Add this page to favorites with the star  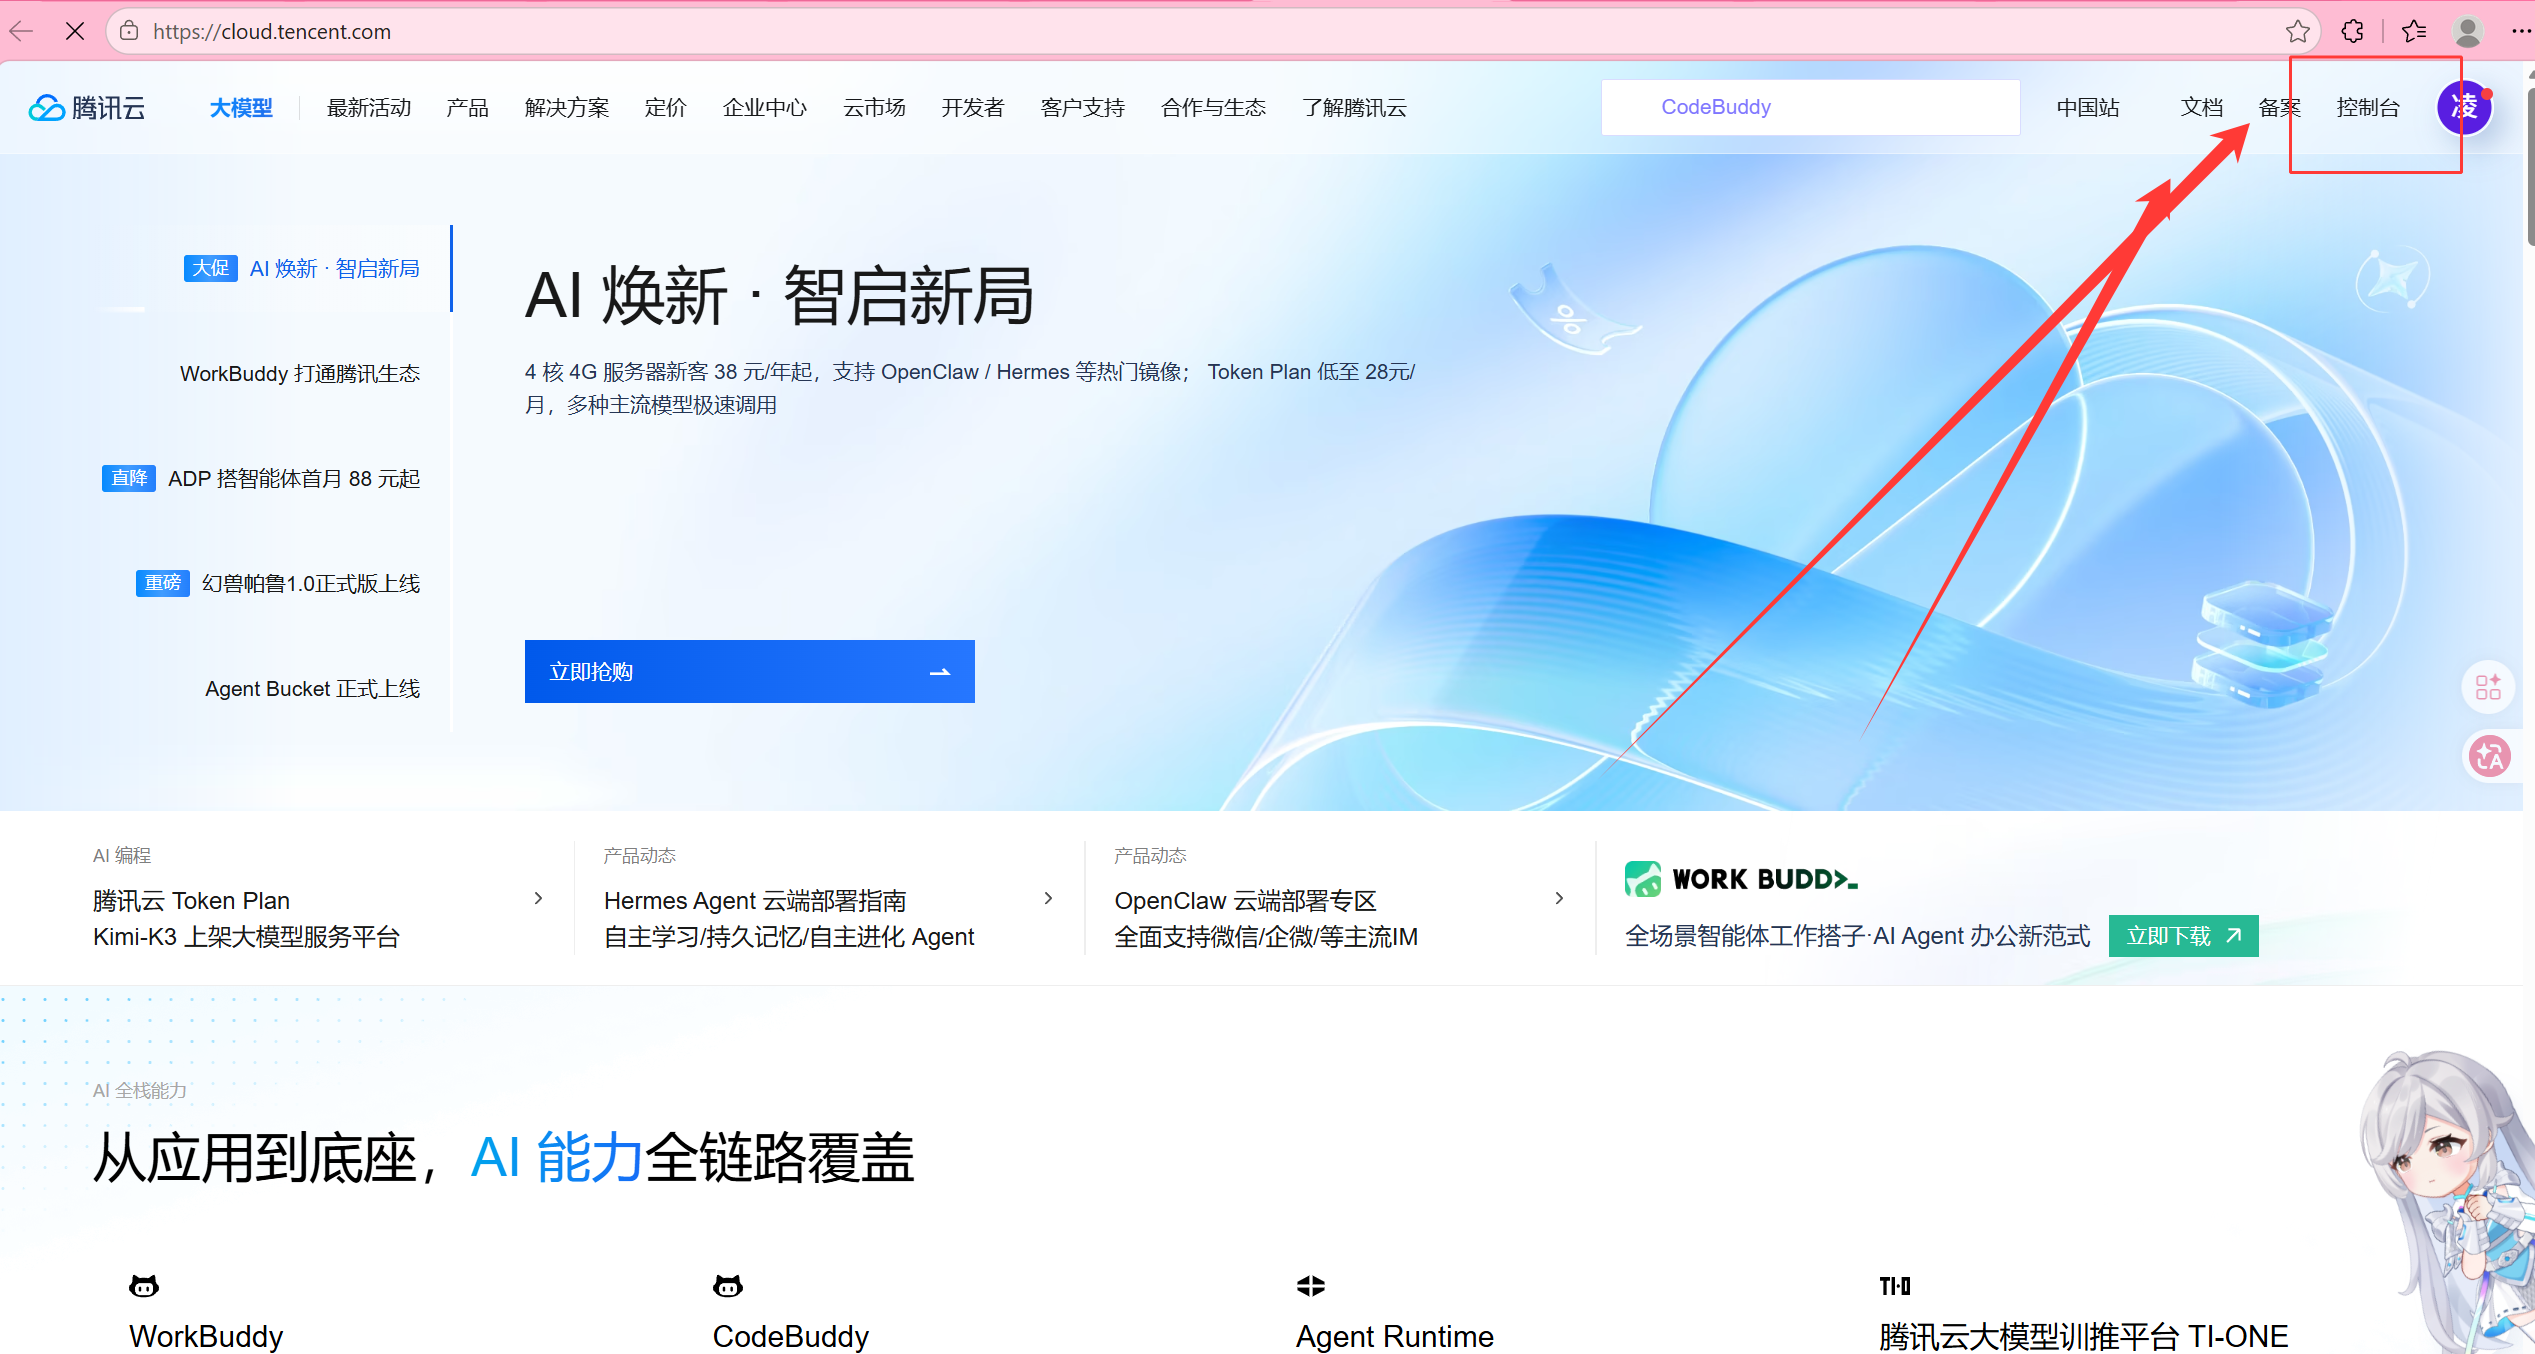pyautogui.click(x=2297, y=31)
